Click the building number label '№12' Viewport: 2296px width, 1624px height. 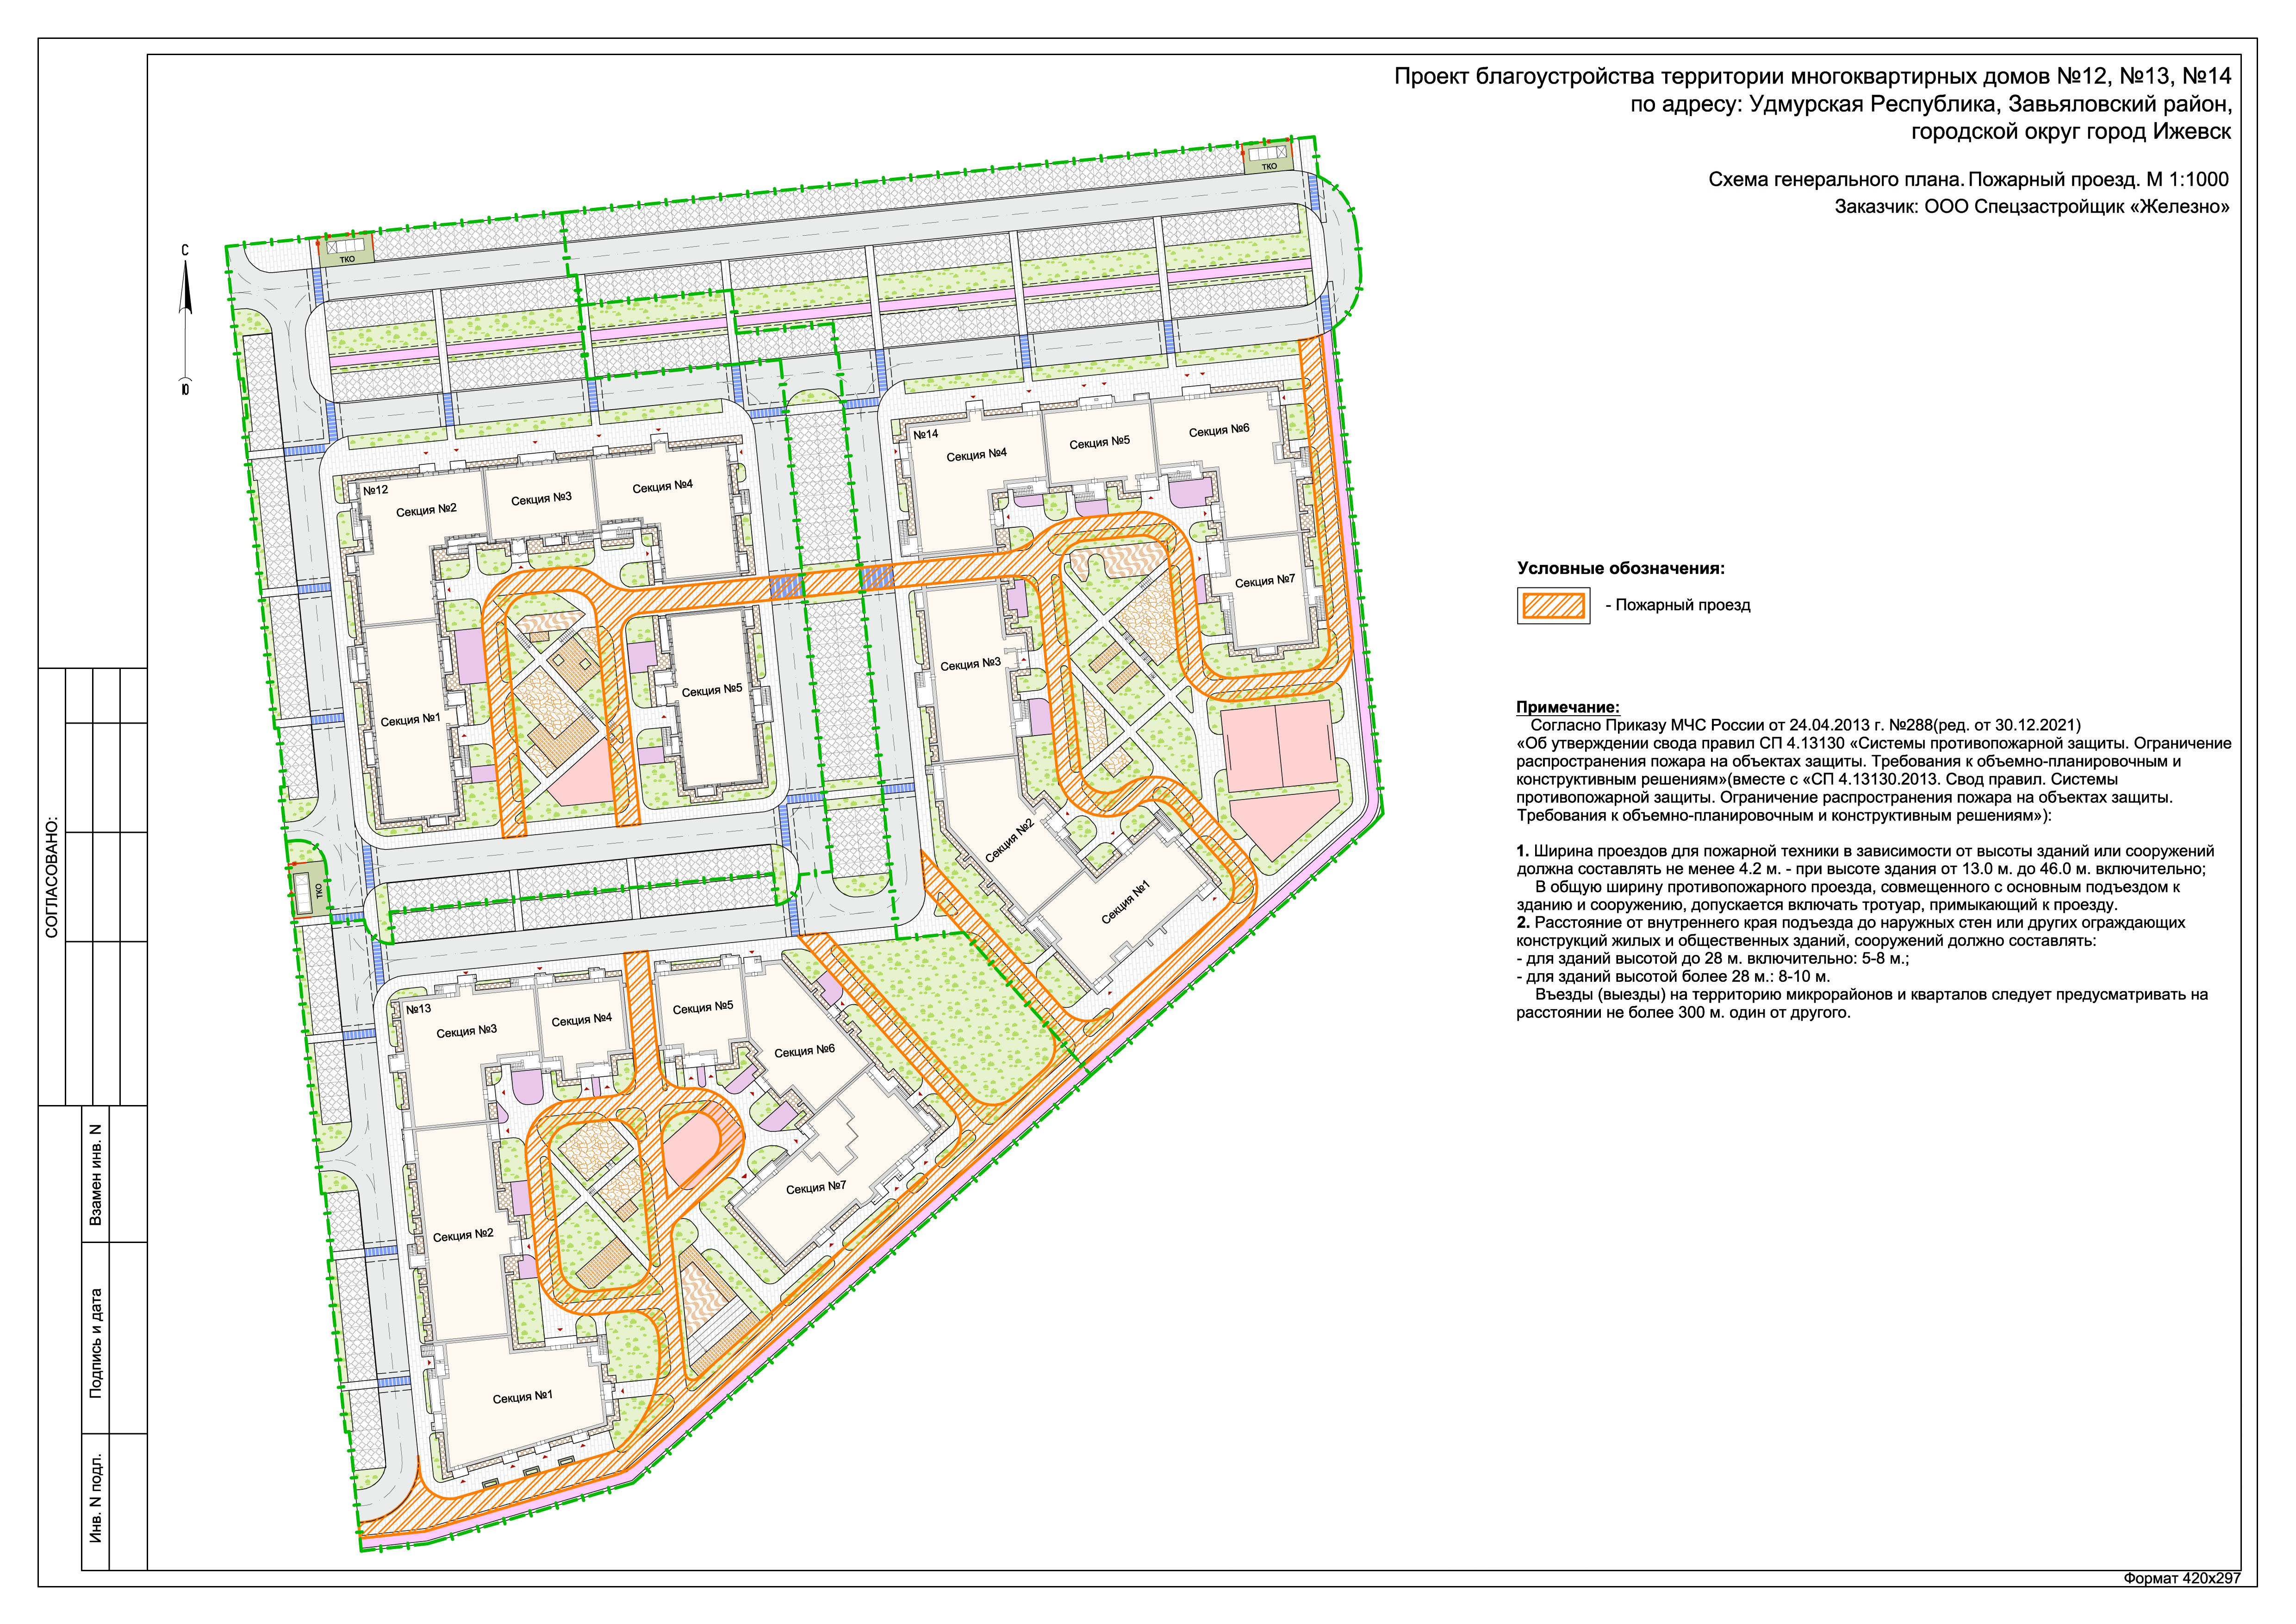click(376, 490)
